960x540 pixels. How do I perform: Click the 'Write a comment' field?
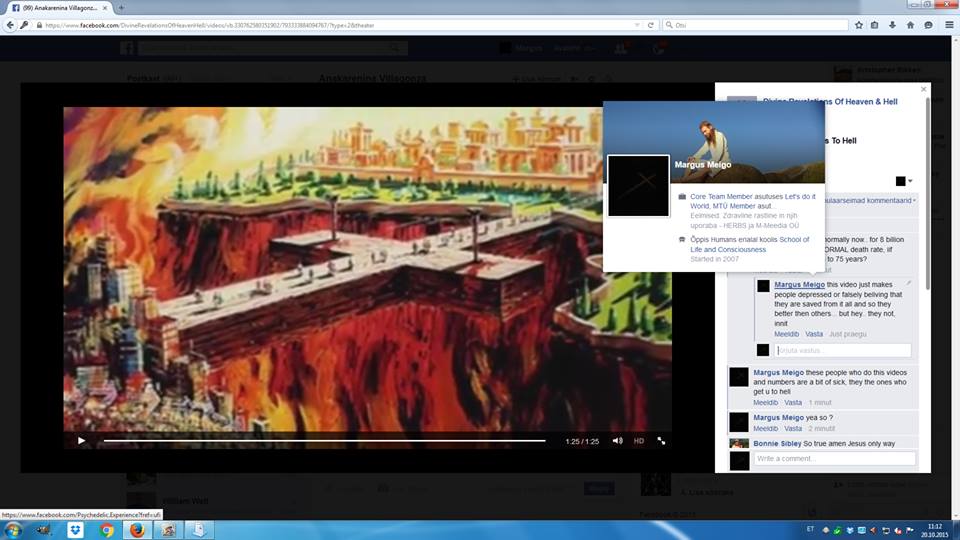[834, 459]
